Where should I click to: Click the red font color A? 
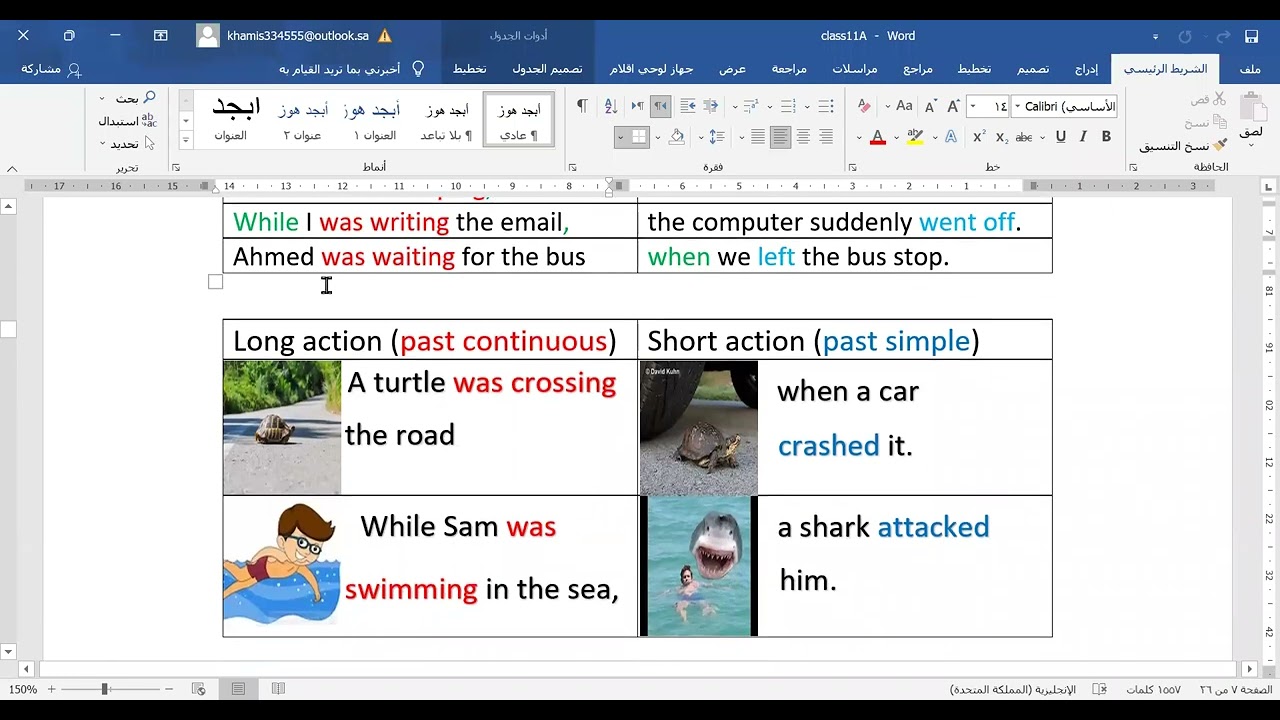coord(878,137)
